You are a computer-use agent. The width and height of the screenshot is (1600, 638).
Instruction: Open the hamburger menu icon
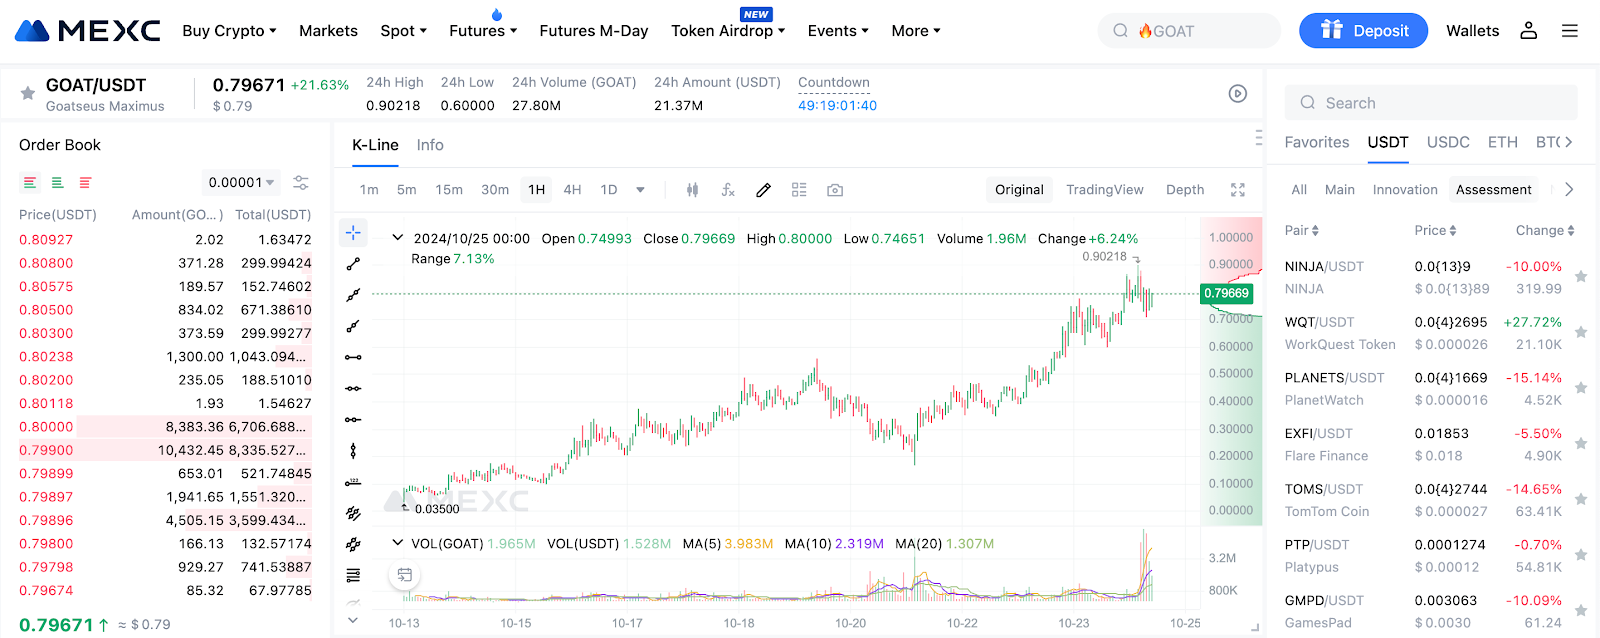coord(1570,31)
